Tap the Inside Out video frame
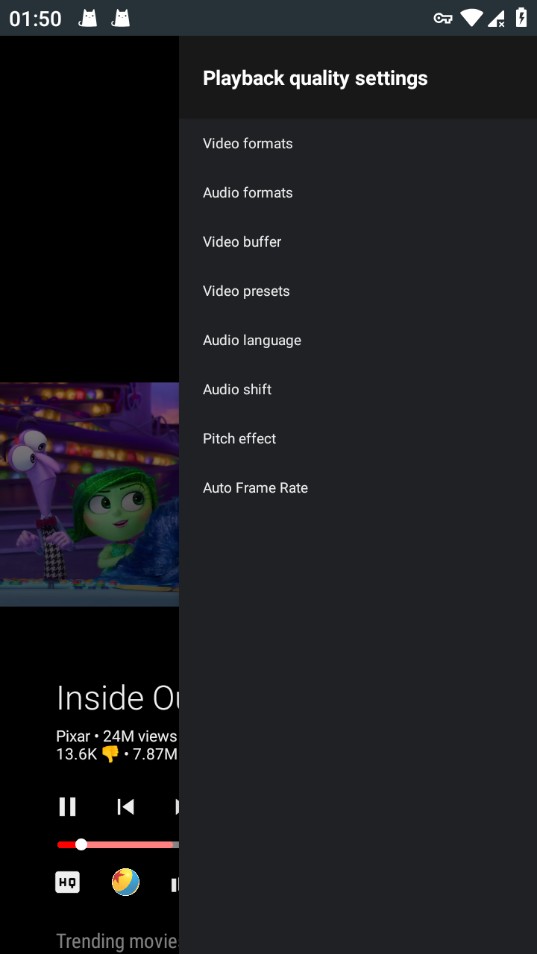 coord(89,494)
